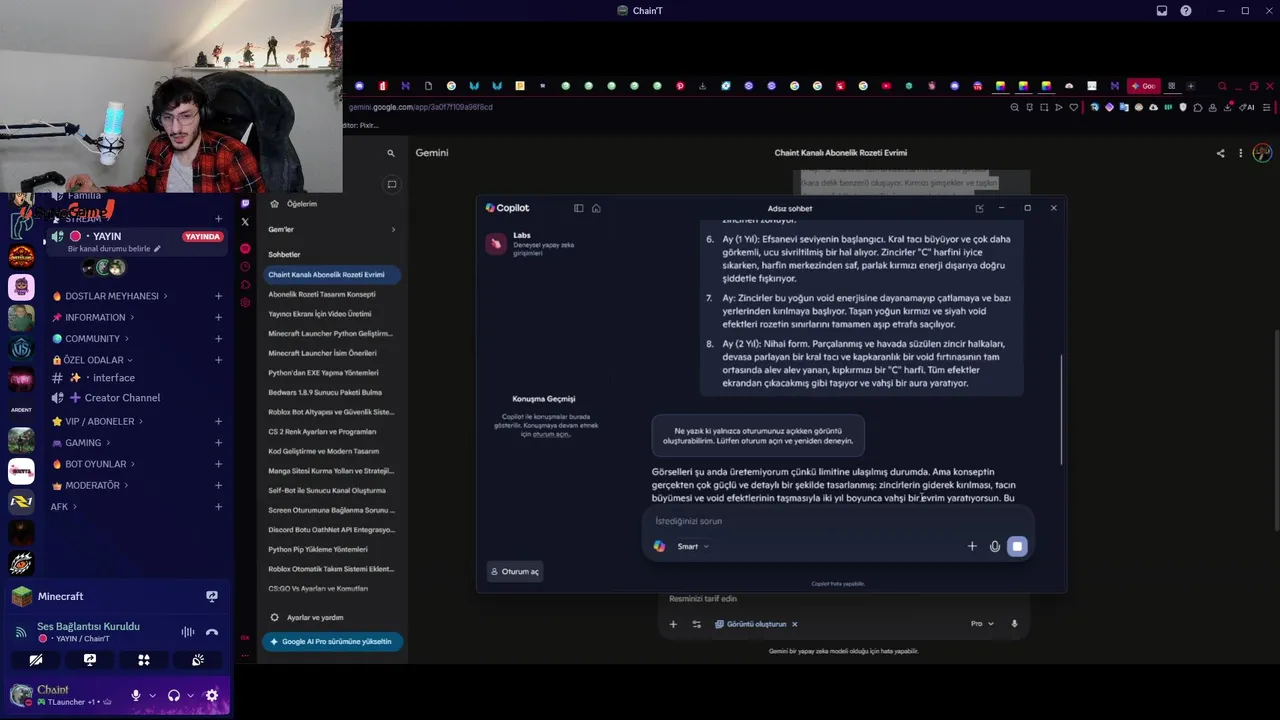Start a new chat in Copilot
Screen dimensions: 1280x720
tap(979, 208)
